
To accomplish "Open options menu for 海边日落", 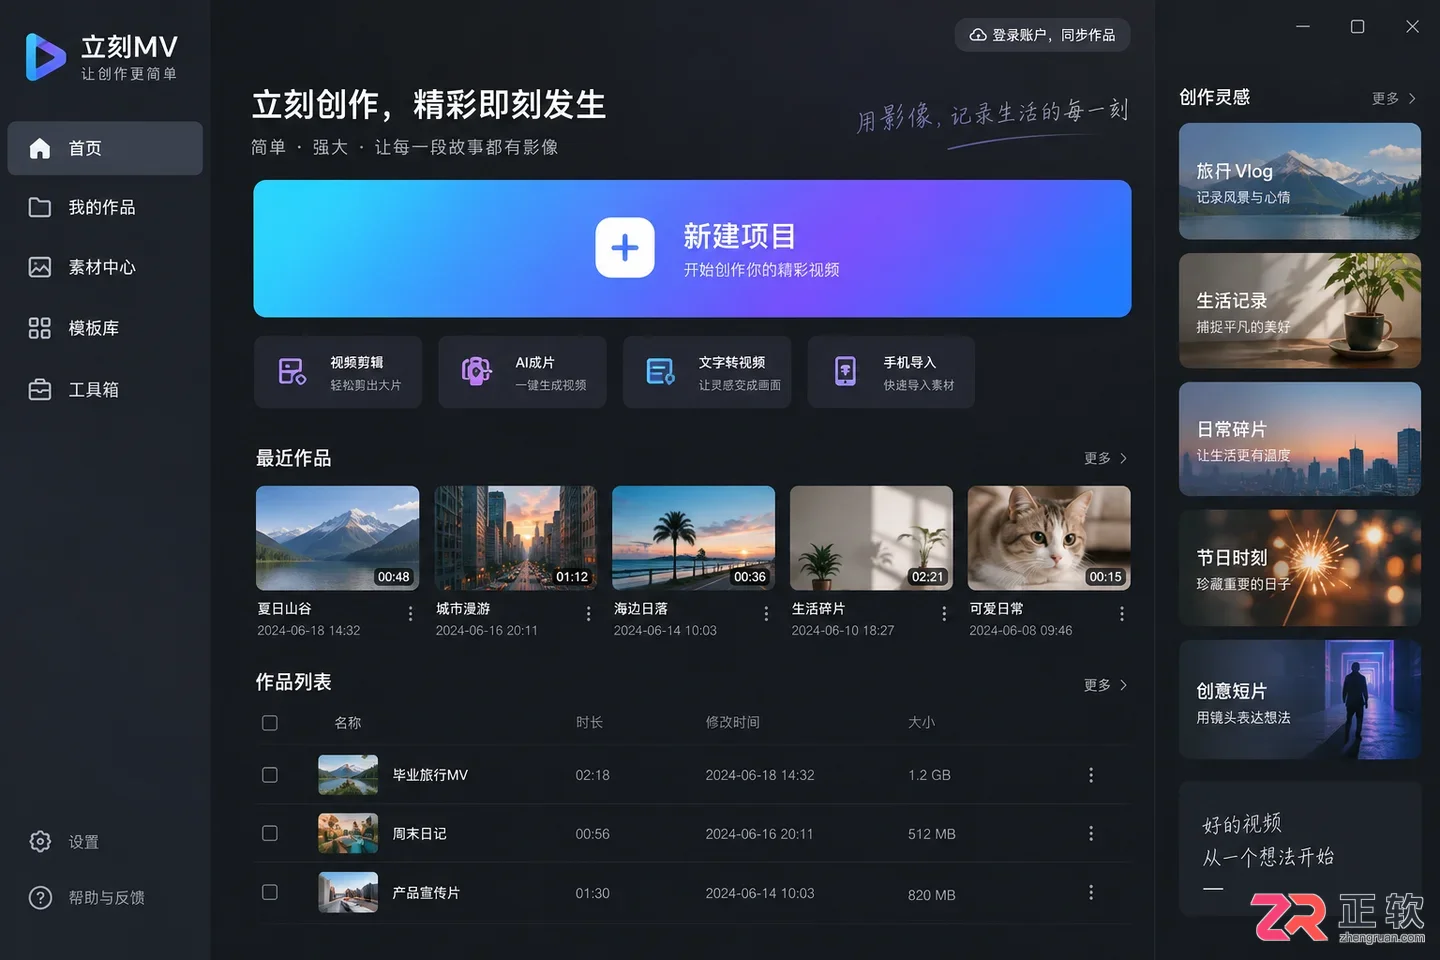I will [766, 614].
